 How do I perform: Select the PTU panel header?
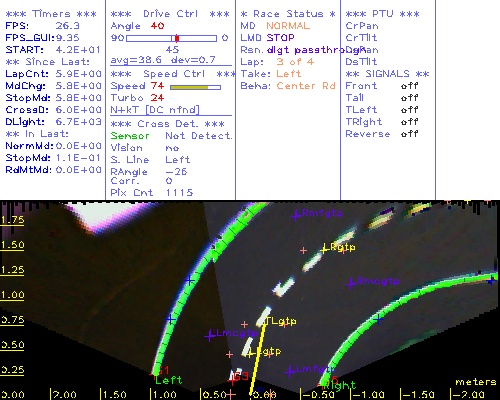click(382, 14)
